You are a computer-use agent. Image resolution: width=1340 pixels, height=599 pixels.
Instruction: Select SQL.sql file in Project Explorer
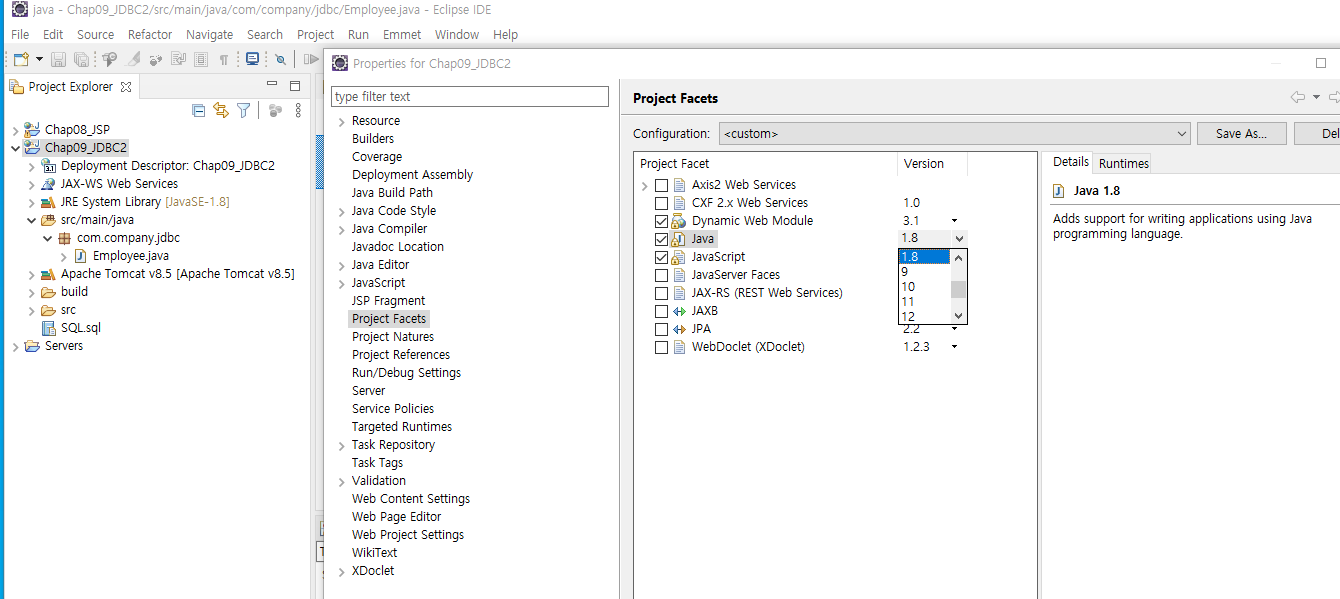point(81,328)
